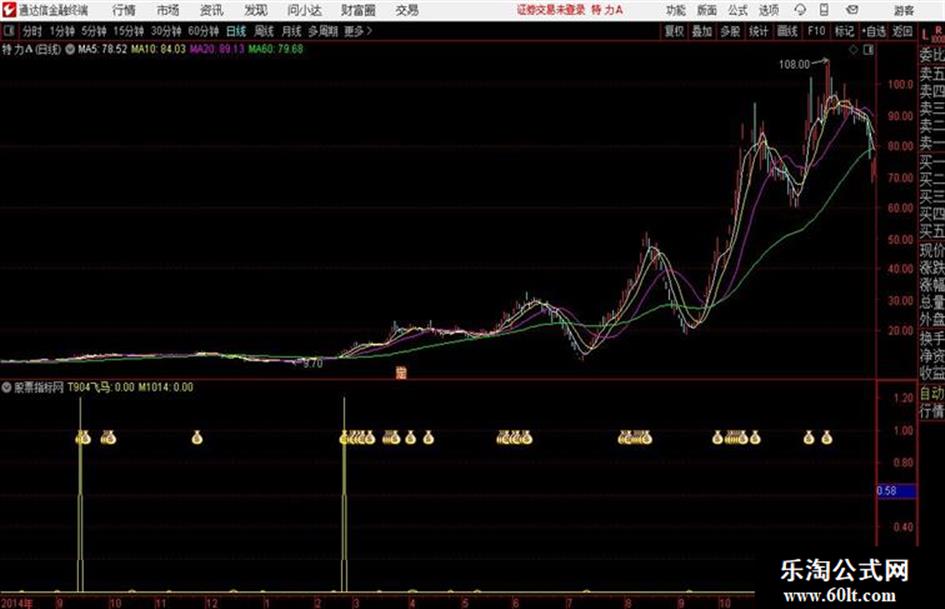Image resolution: width=945 pixels, height=609 pixels.
Task: Click the 标记 mark button
Action: click(844, 31)
